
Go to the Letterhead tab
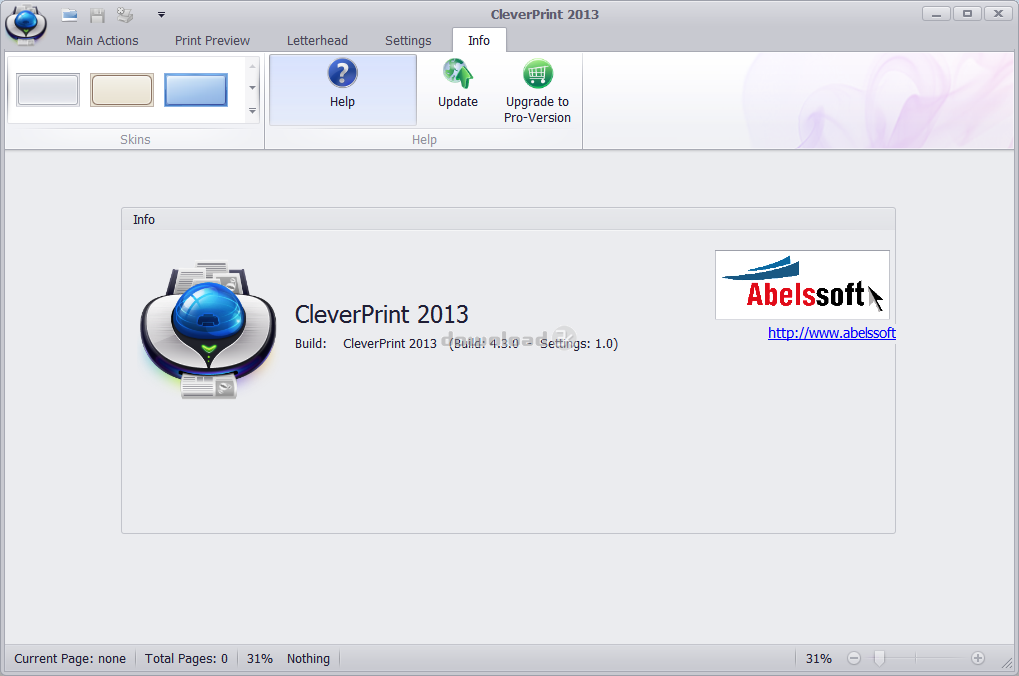coord(317,40)
